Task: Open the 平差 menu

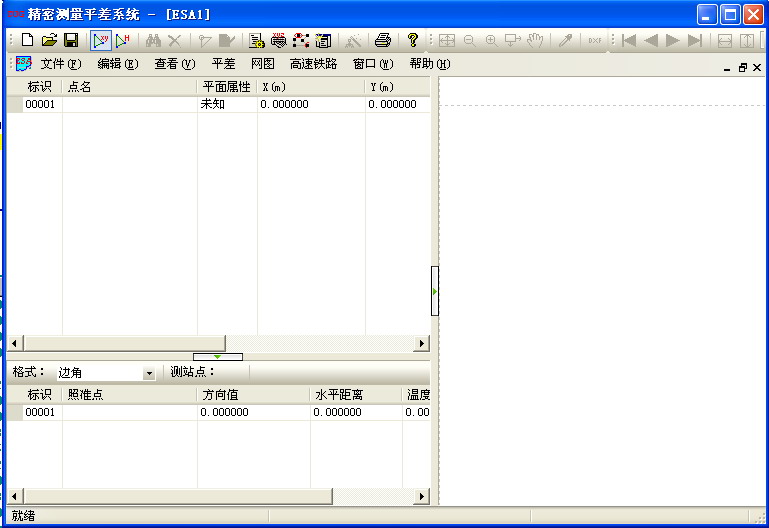Action: pyautogui.click(x=224, y=64)
